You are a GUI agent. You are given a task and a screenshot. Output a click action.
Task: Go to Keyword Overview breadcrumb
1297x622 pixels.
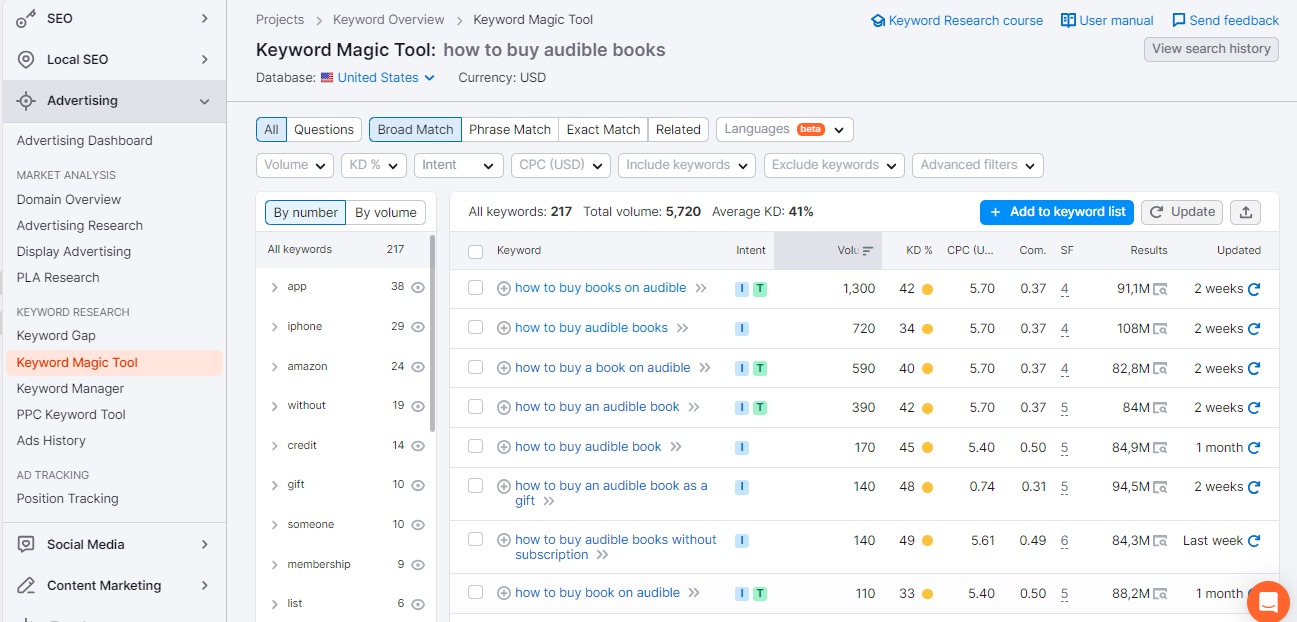(x=389, y=20)
